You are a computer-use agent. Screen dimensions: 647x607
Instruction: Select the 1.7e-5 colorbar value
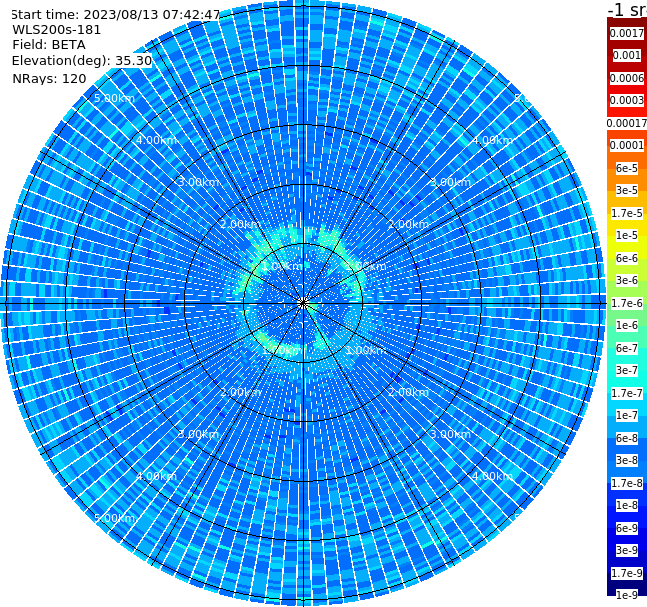point(627,213)
